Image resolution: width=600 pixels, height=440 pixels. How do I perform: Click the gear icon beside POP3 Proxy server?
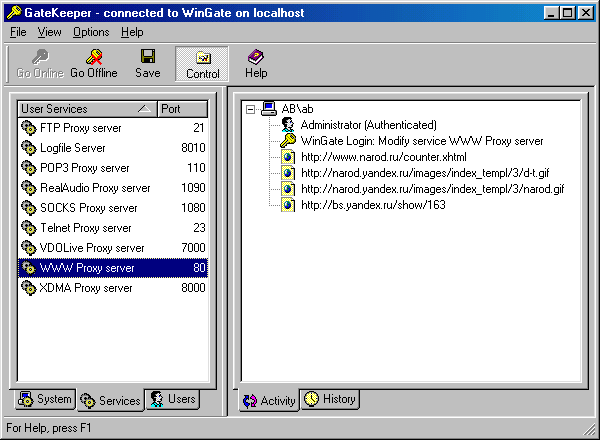[29, 168]
